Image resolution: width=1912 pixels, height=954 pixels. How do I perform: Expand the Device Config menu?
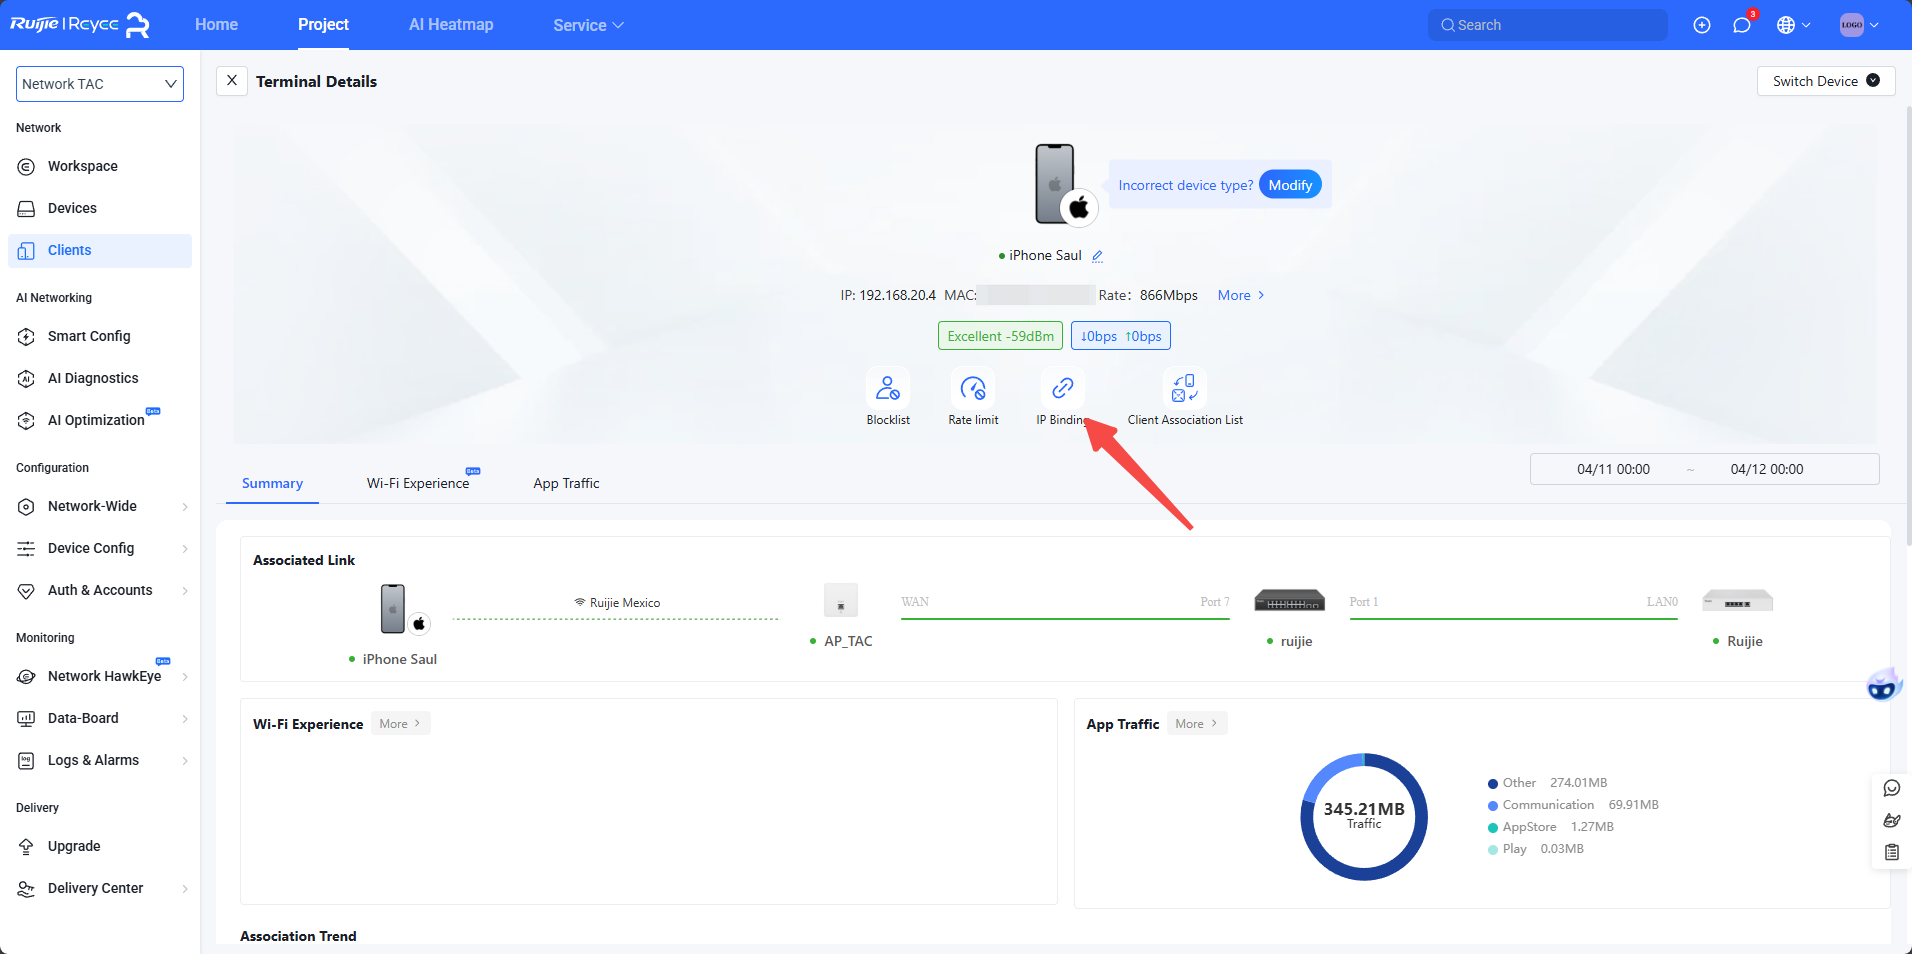coord(100,549)
